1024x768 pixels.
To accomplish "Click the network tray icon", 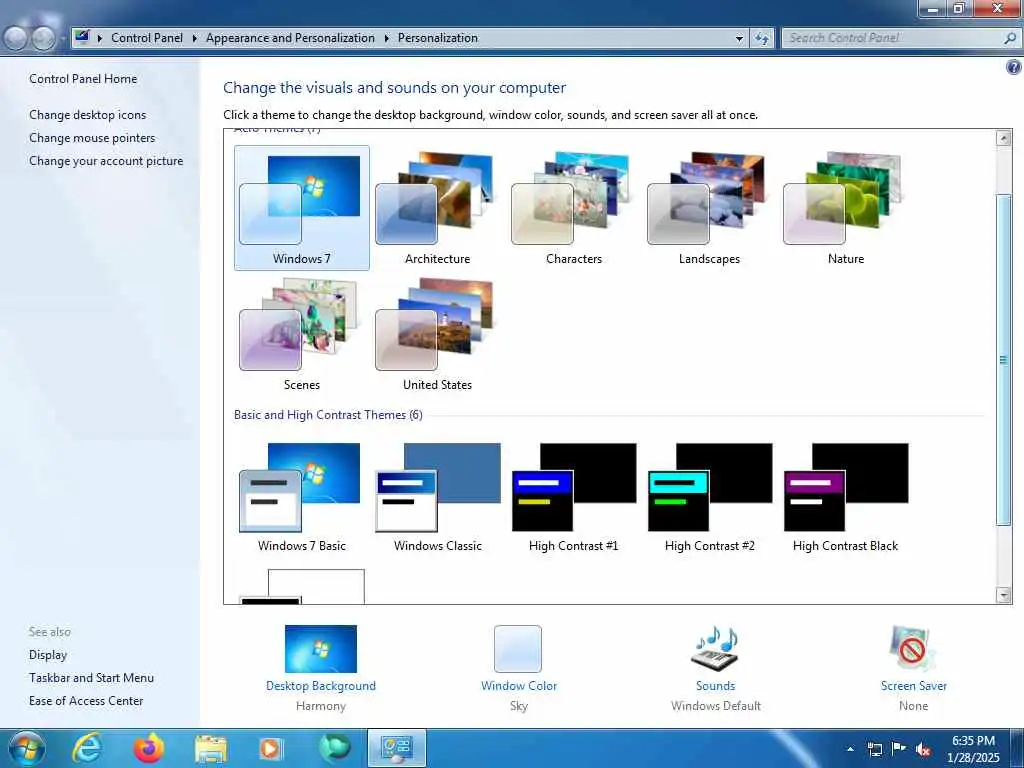I will tap(875, 749).
